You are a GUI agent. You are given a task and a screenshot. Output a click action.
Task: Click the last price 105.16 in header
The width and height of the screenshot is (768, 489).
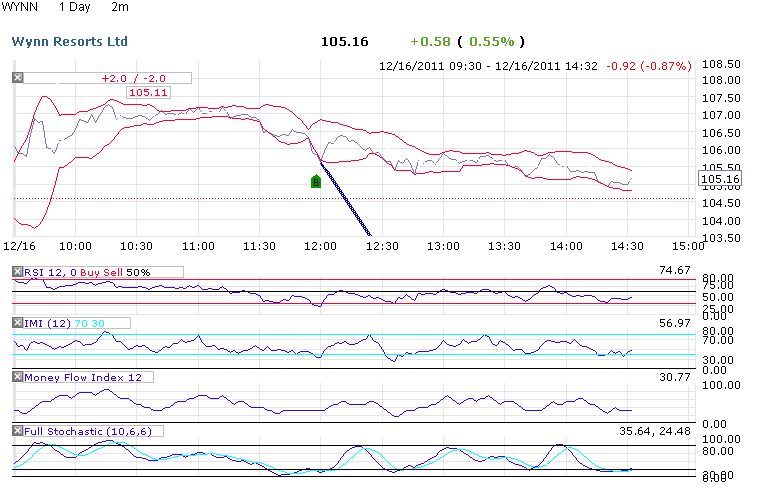pyautogui.click(x=344, y=42)
